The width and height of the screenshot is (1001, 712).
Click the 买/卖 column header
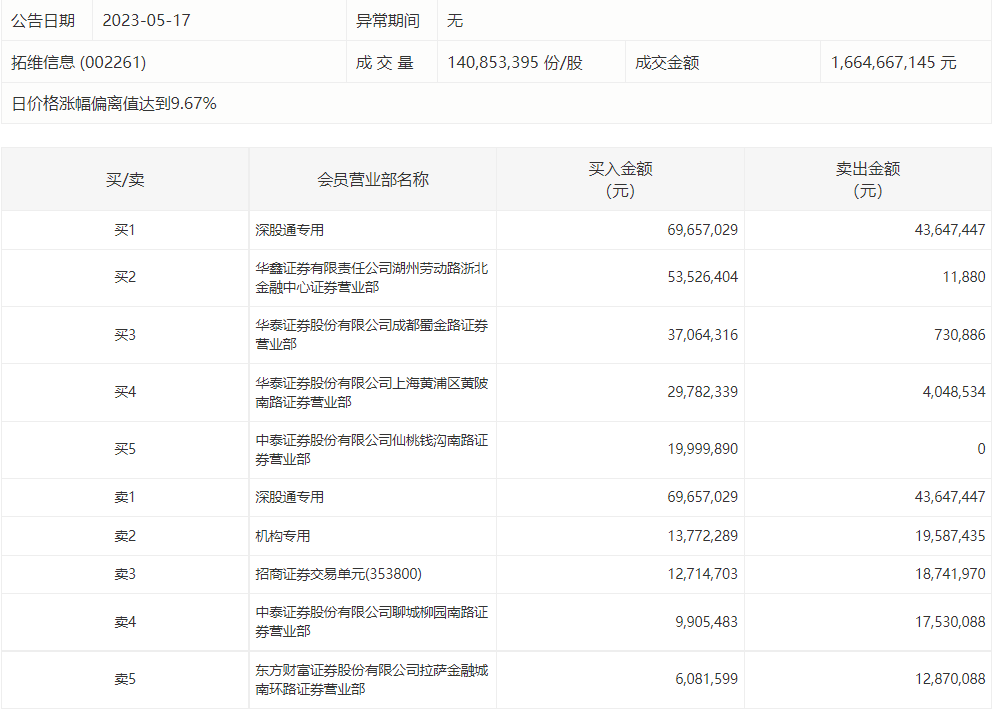[125, 179]
